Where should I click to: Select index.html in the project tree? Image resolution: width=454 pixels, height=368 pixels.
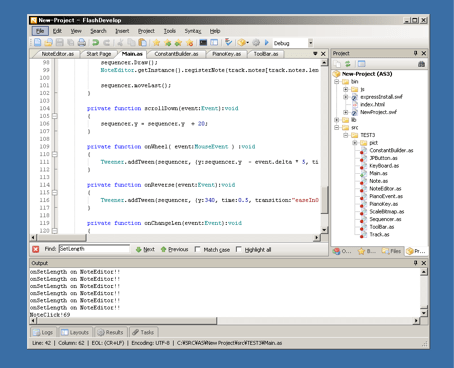point(372,104)
